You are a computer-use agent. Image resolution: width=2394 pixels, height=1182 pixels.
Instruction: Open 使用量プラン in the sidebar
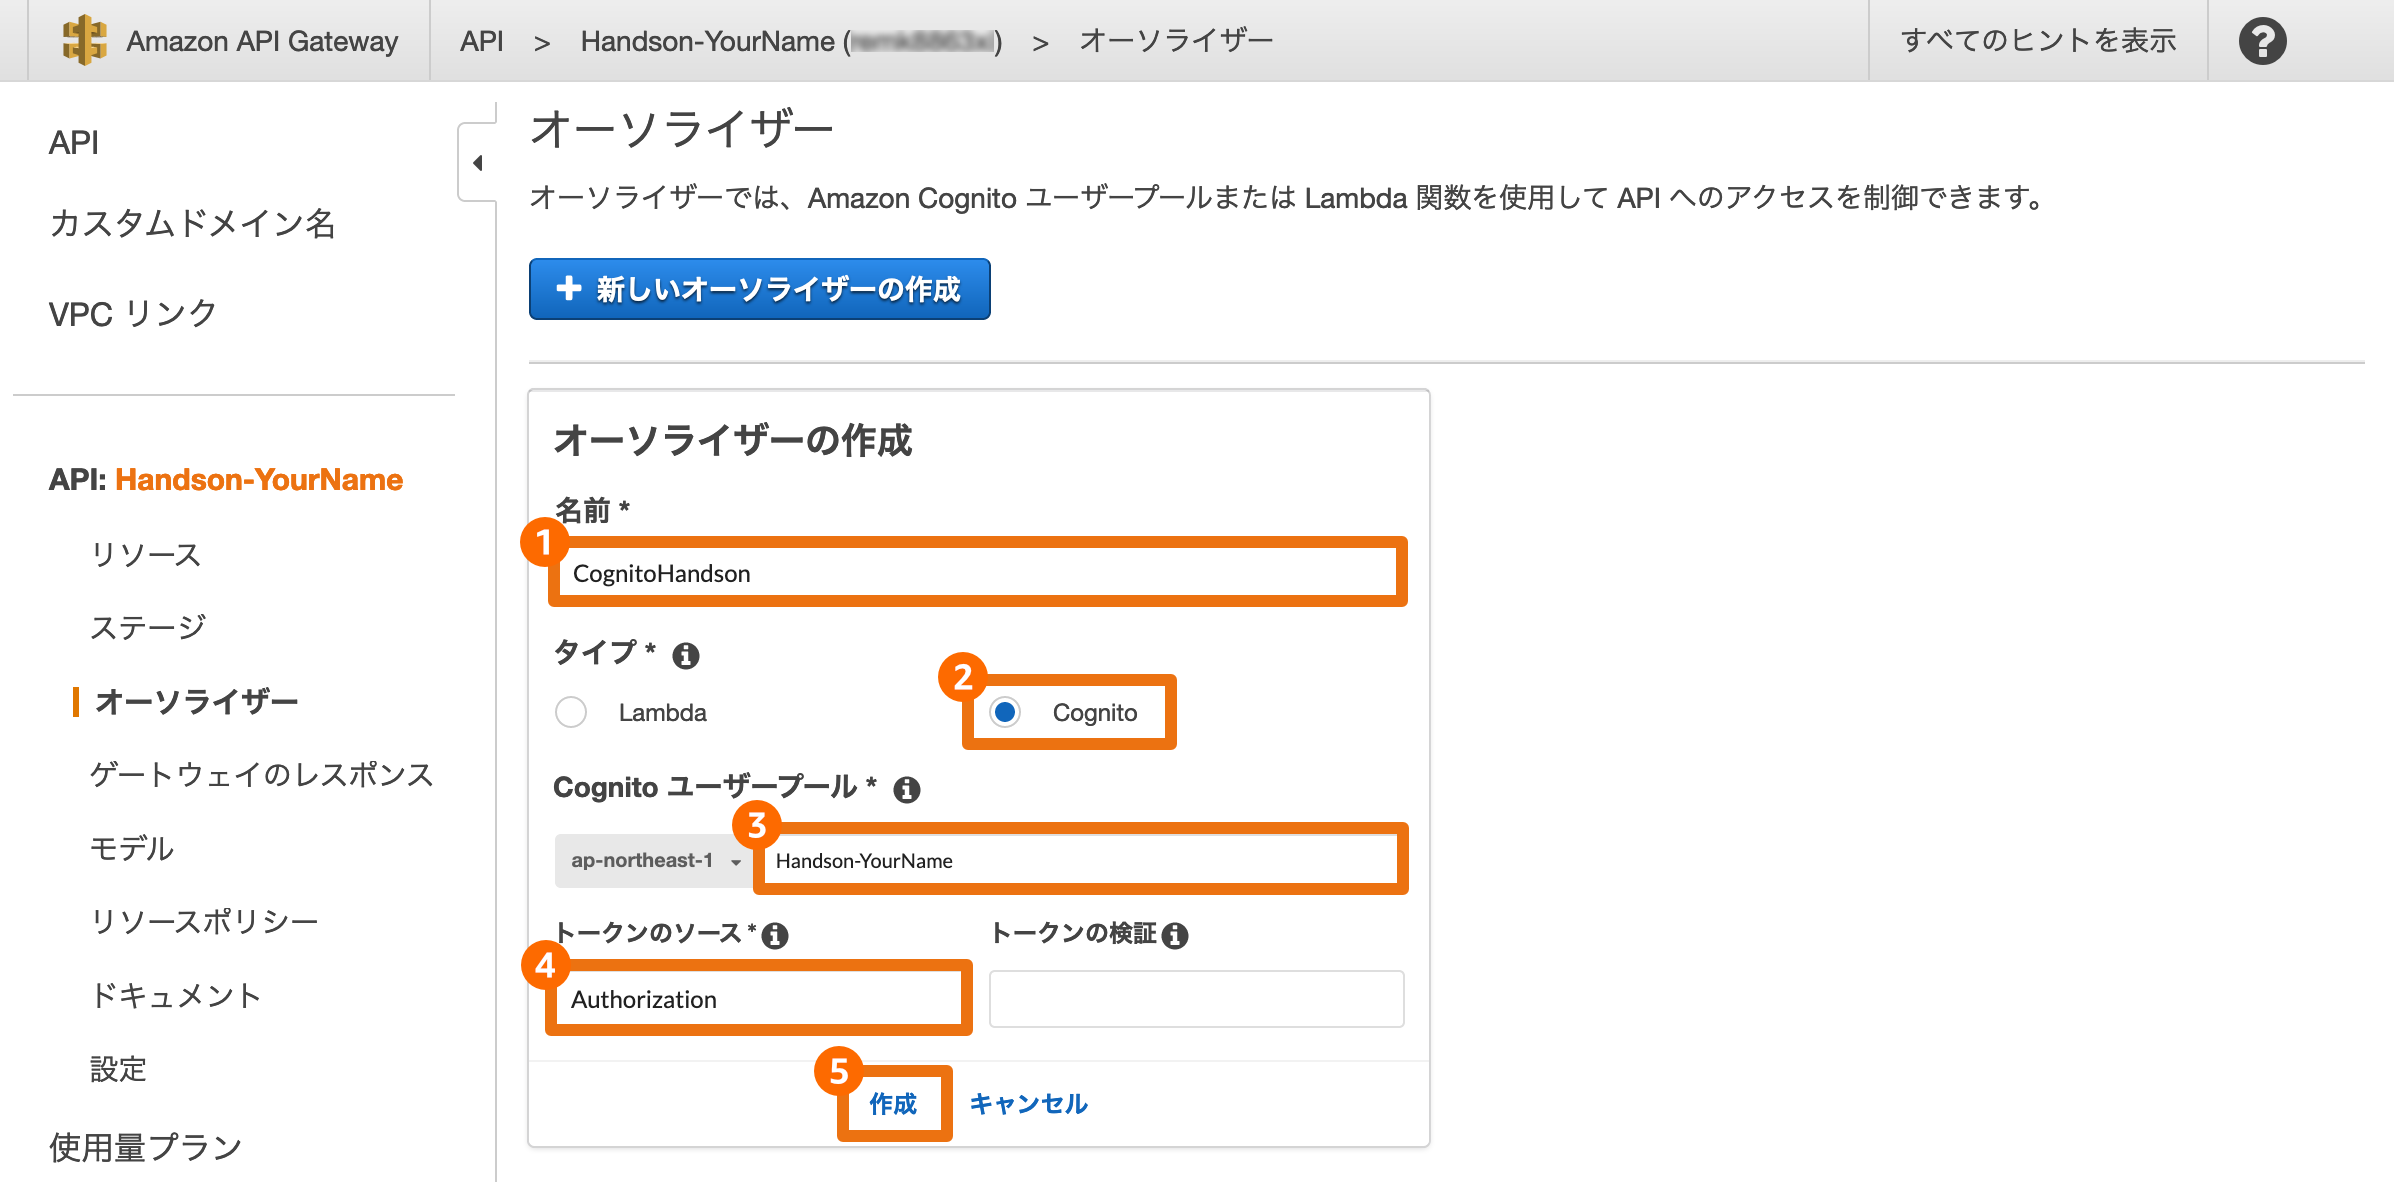pos(146,1148)
